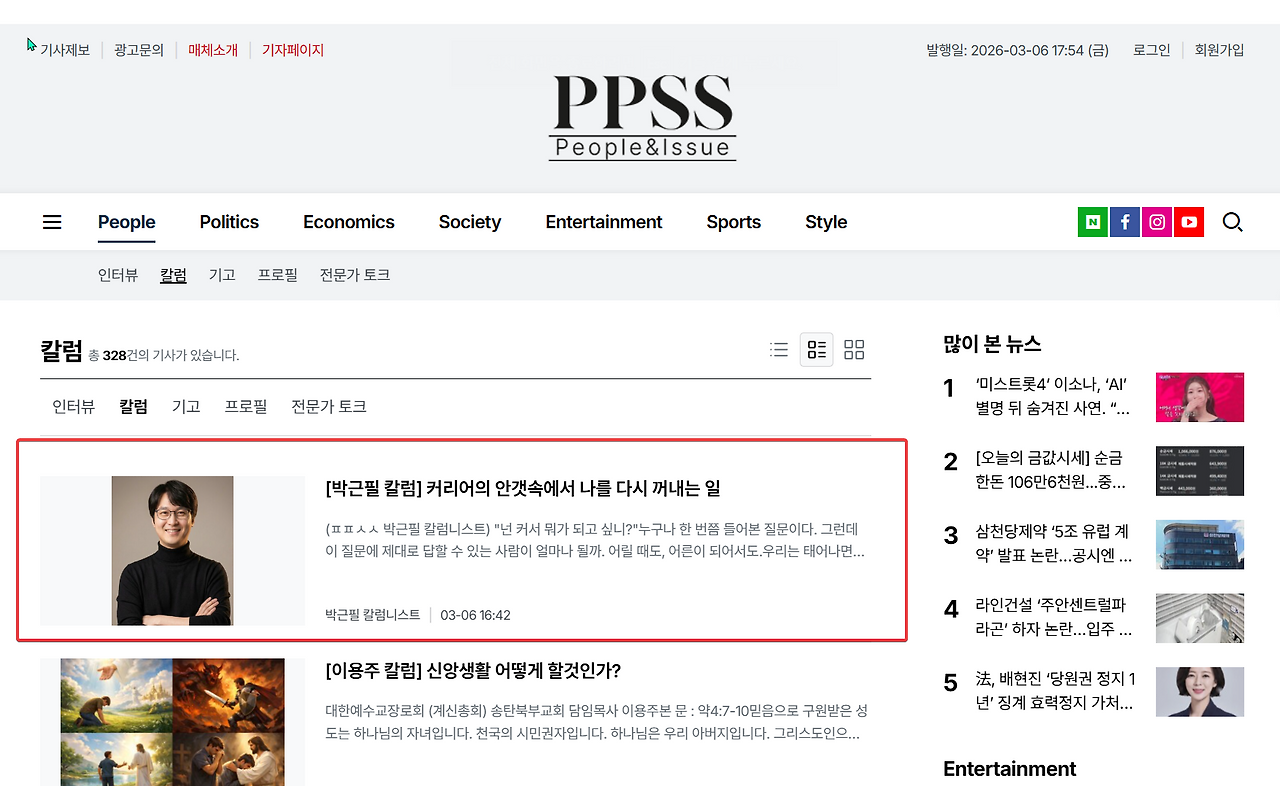The width and height of the screenshot is (1280, 786).
Task: Switch to 프로필 tab under 칼럼 heading
Action: click(246, 407)
